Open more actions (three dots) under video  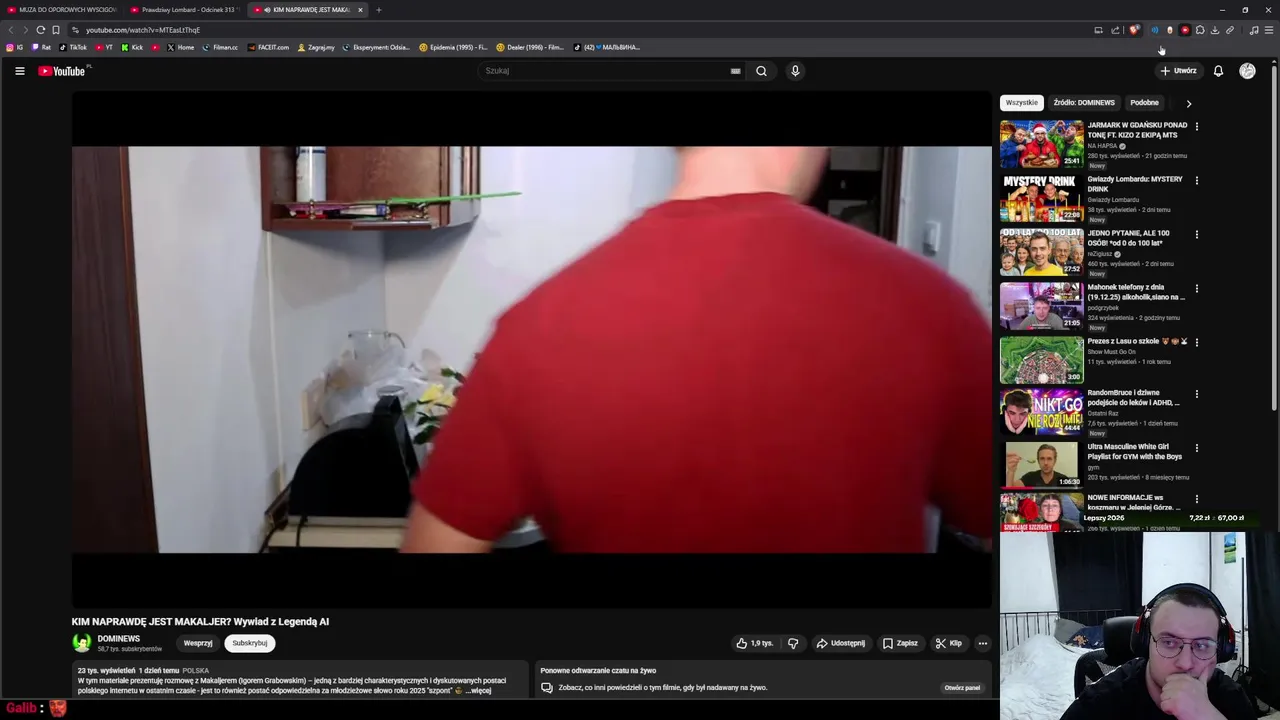click(982, 643)
